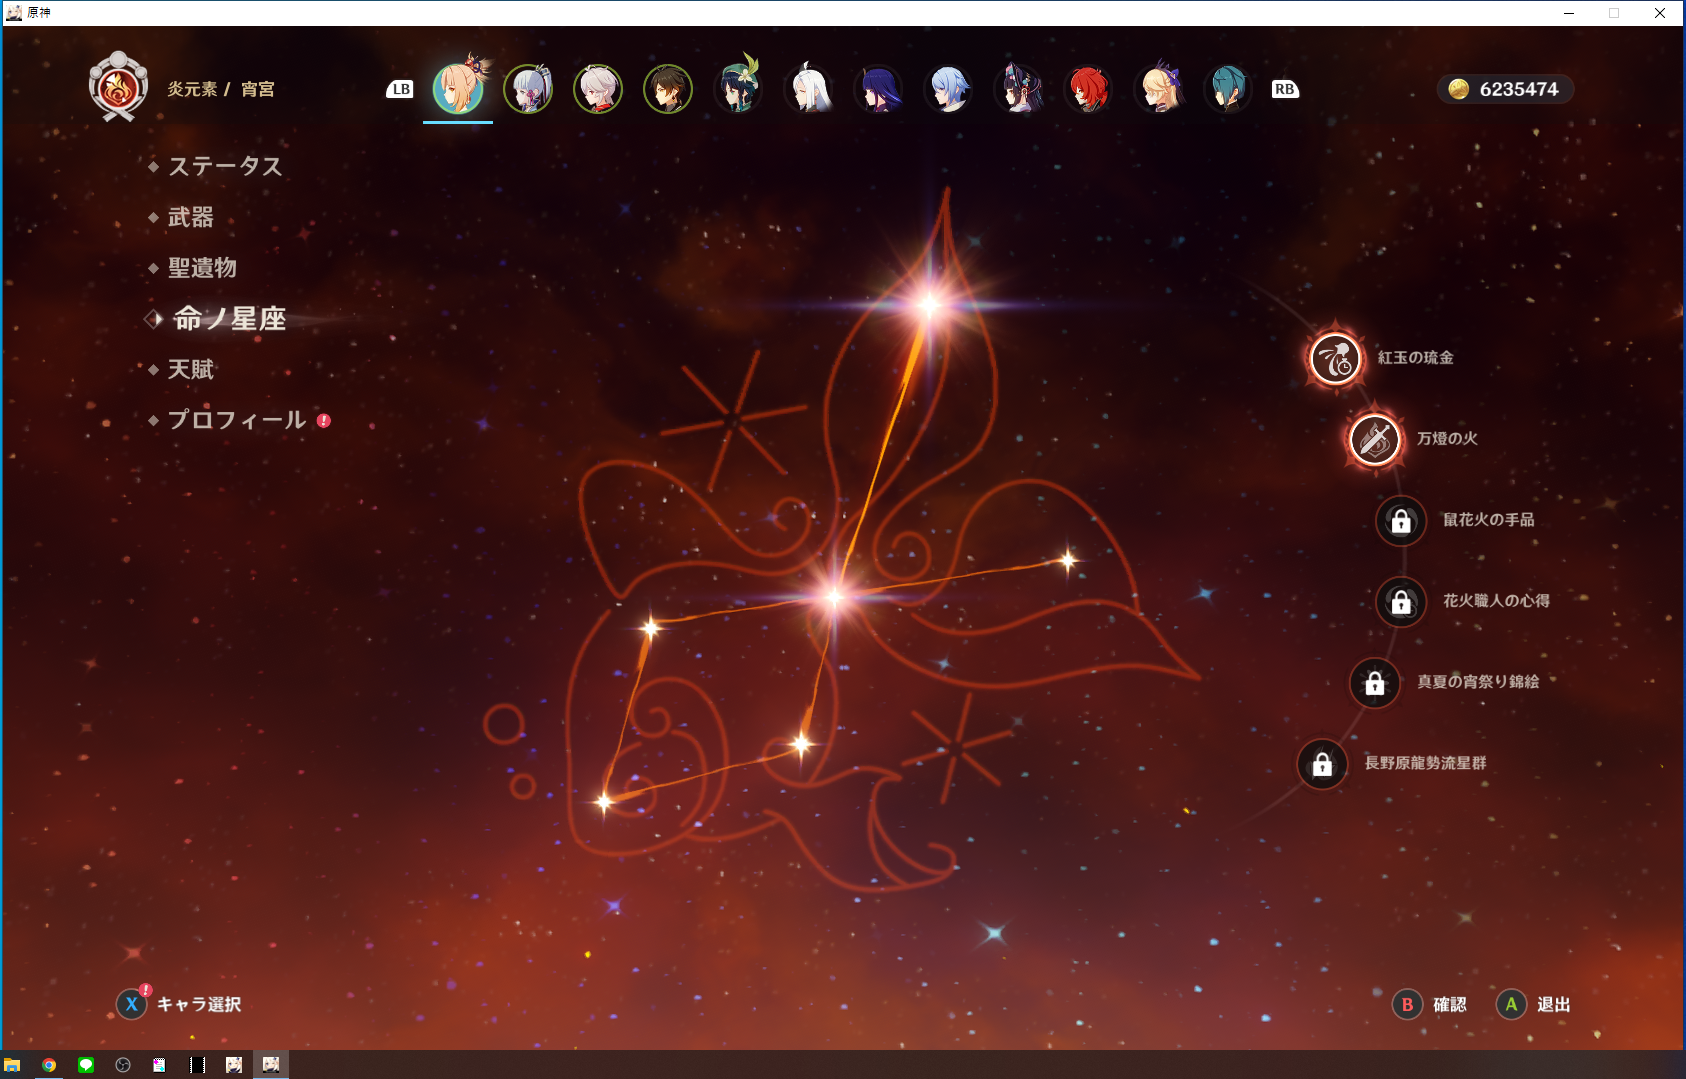Viewport: 1686px width, 1079px height.
Task: Click the 花火職人の心得 label text
Action: pos(1496,601)
